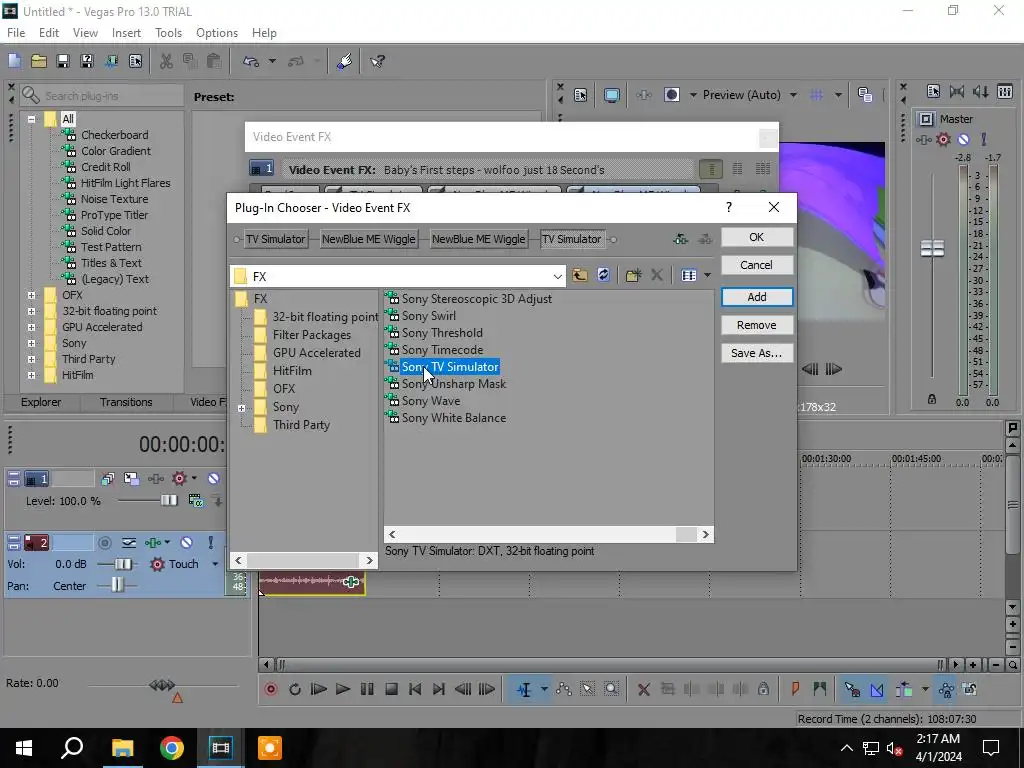Arm audio track 2 for record
This screenshot has height=768, width=1024.
coord(104,543)
